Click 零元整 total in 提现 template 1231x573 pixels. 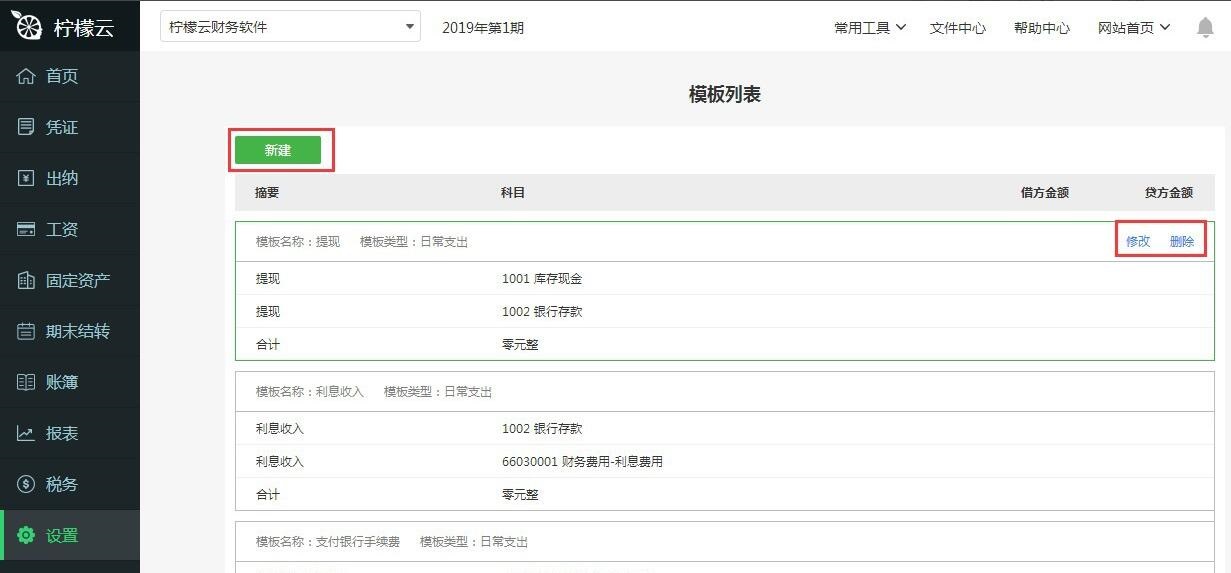[x=520, y=345]
